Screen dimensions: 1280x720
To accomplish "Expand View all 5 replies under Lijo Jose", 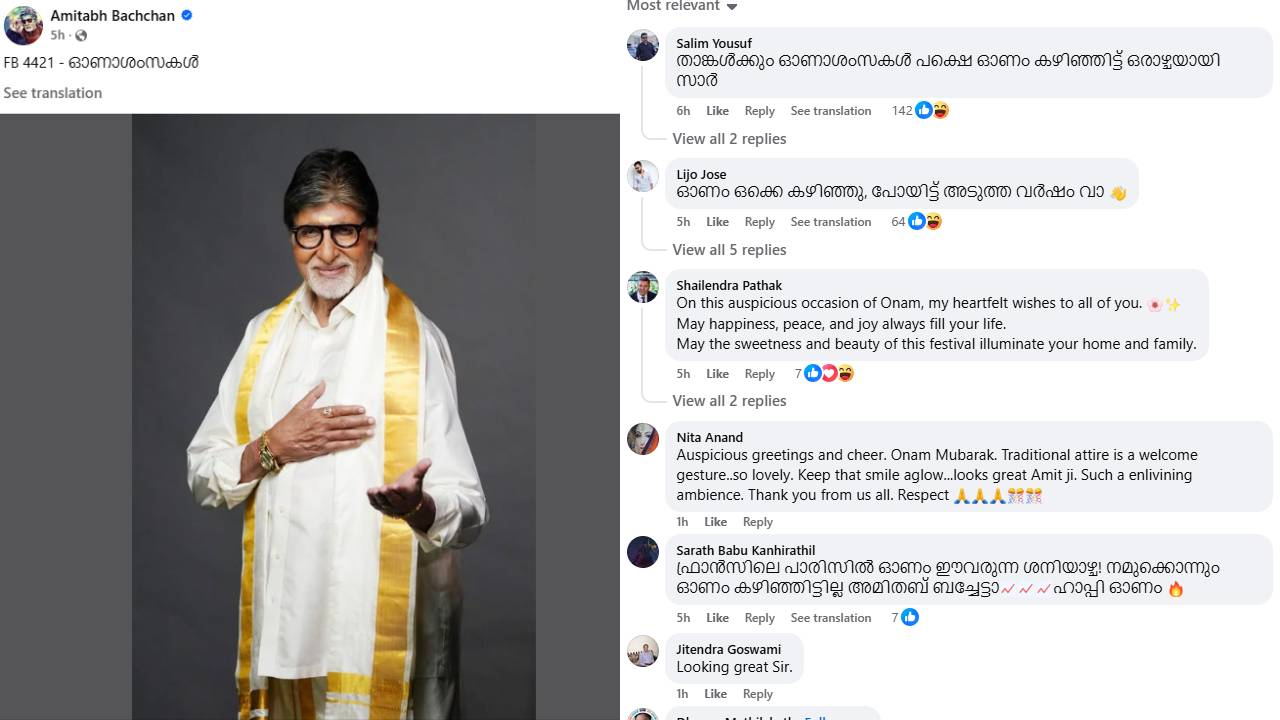I will [729, 250].
